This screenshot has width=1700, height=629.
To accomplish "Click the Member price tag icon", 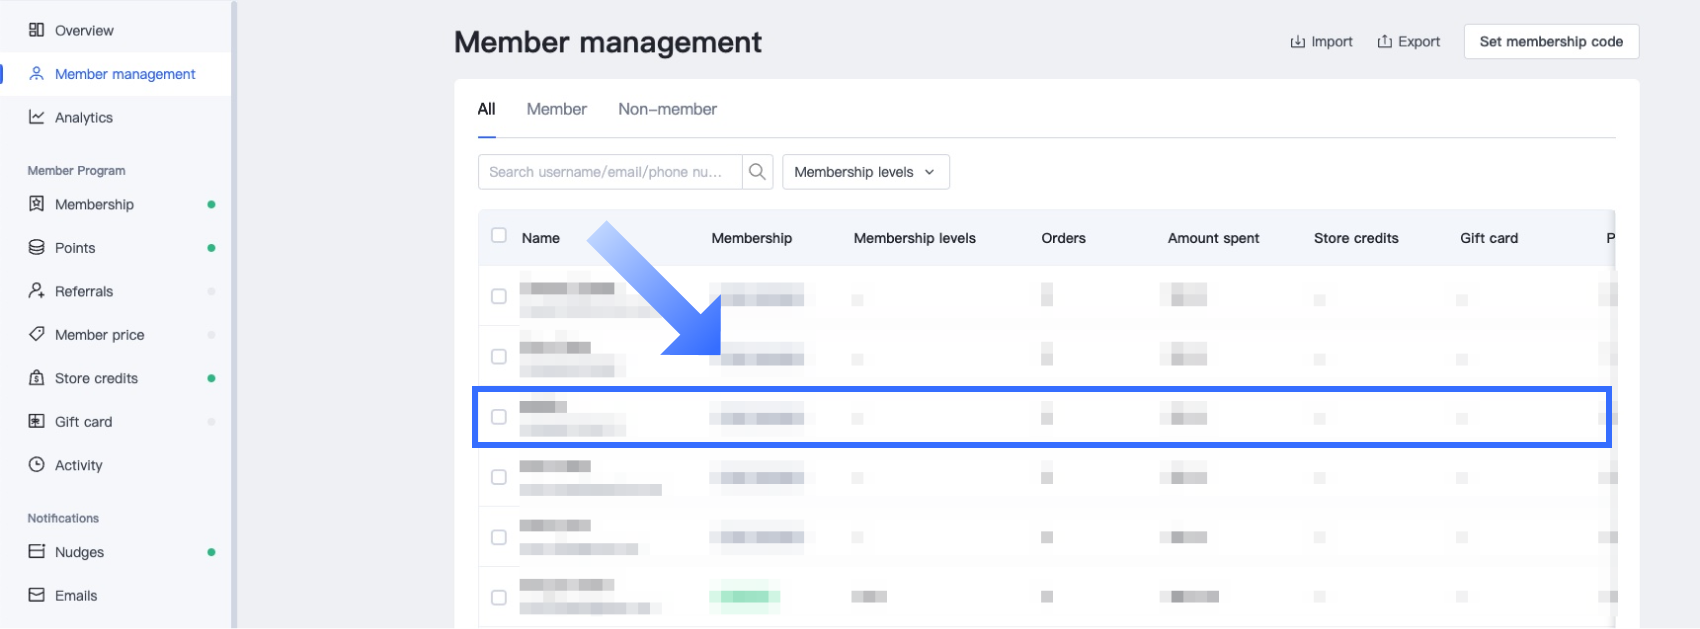I will pos(37,335).
